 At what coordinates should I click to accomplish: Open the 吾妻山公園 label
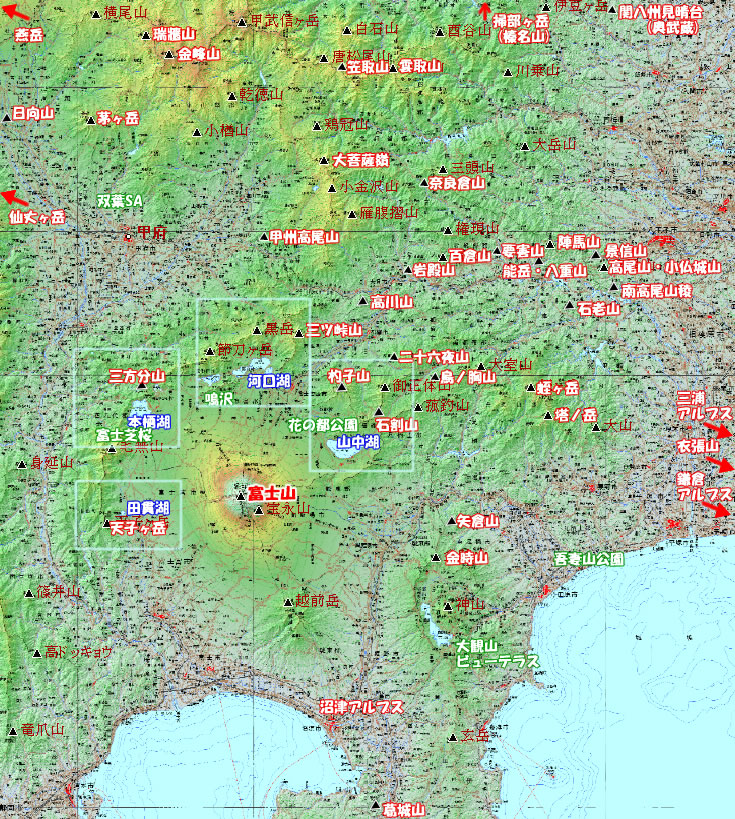tap(588, 559)
